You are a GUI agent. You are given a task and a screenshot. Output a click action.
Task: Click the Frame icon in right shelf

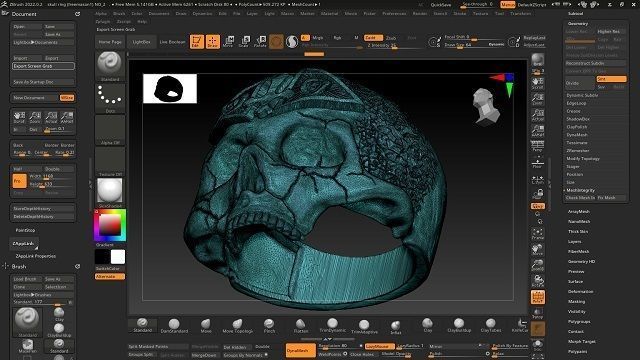(538, 233)
